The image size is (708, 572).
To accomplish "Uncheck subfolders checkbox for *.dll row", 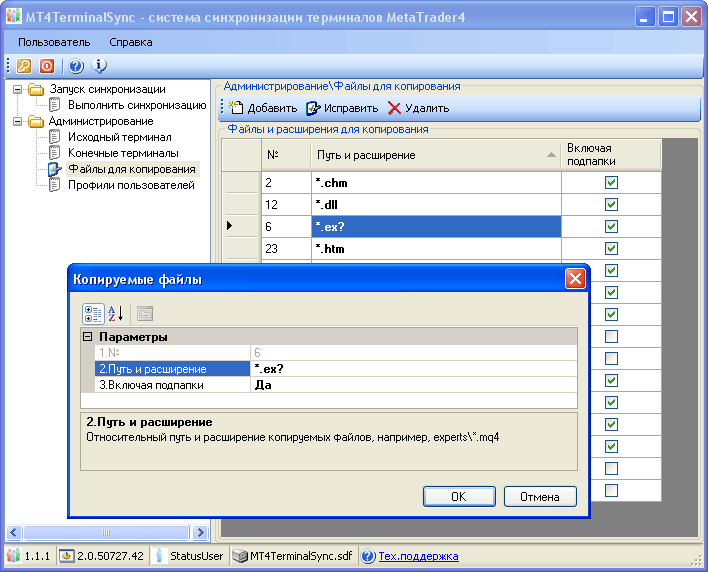I will pyautogui.click(x=611, y=205).
